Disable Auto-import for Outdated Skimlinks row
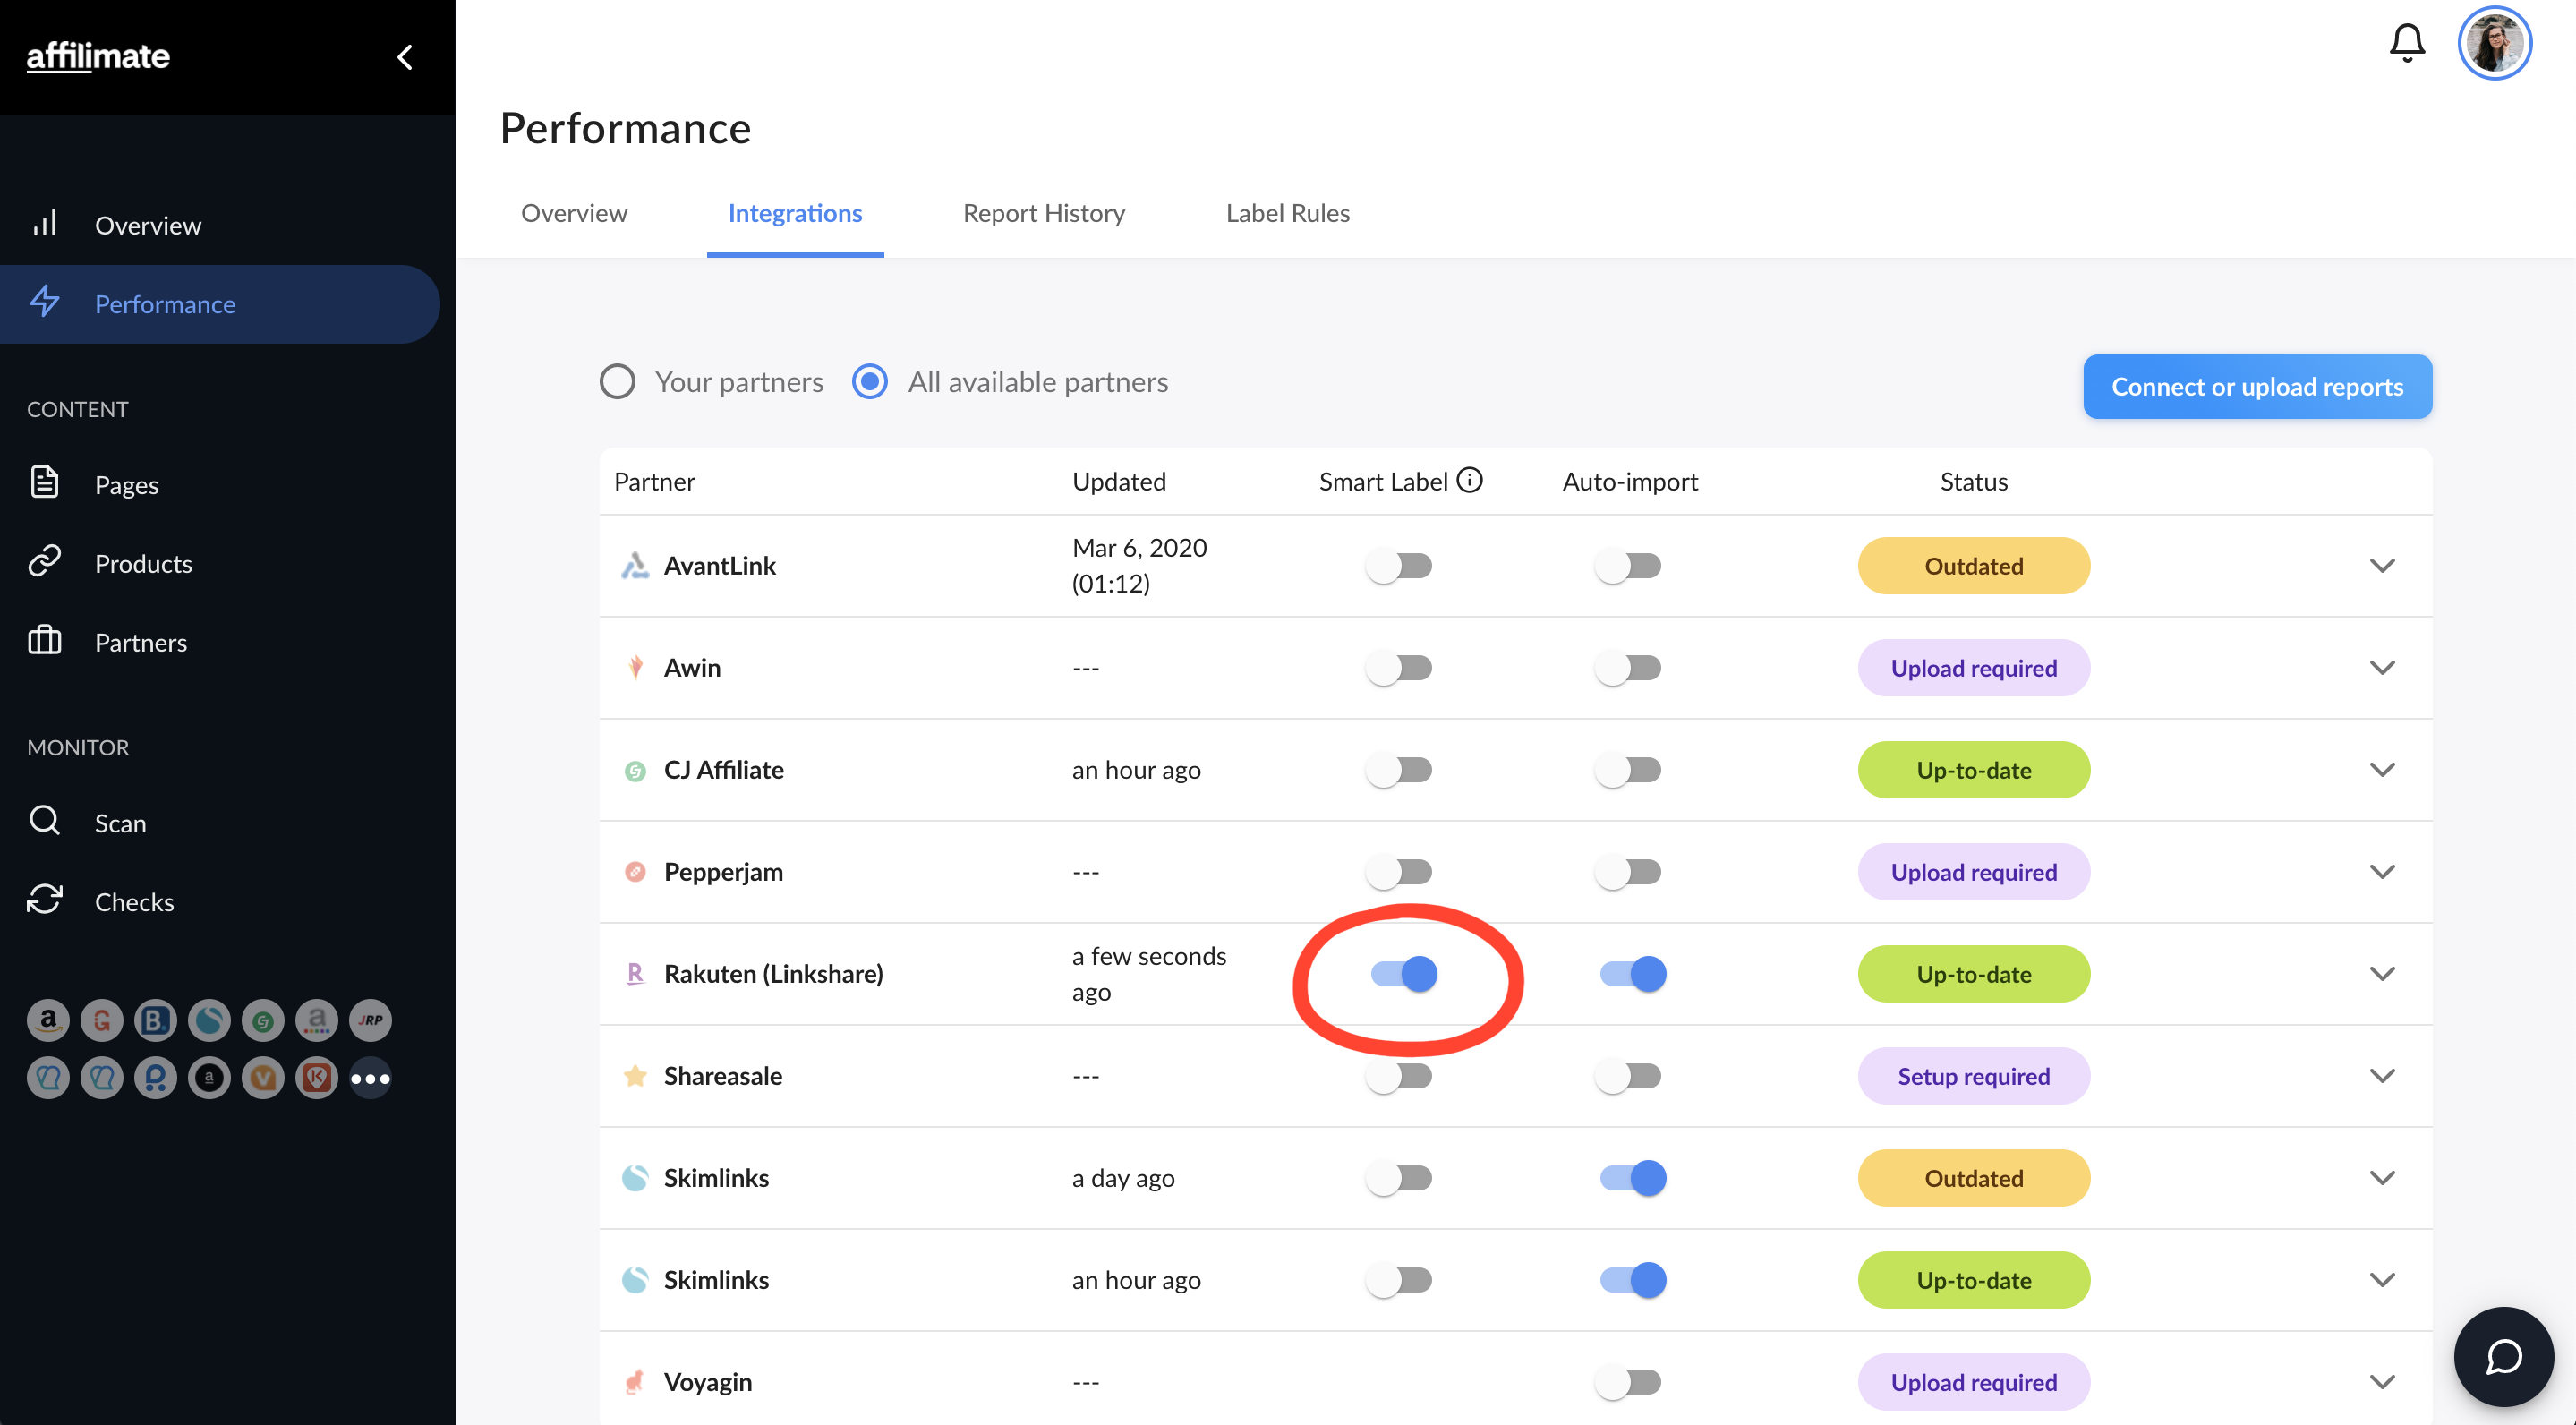 coord(1633,1178)
